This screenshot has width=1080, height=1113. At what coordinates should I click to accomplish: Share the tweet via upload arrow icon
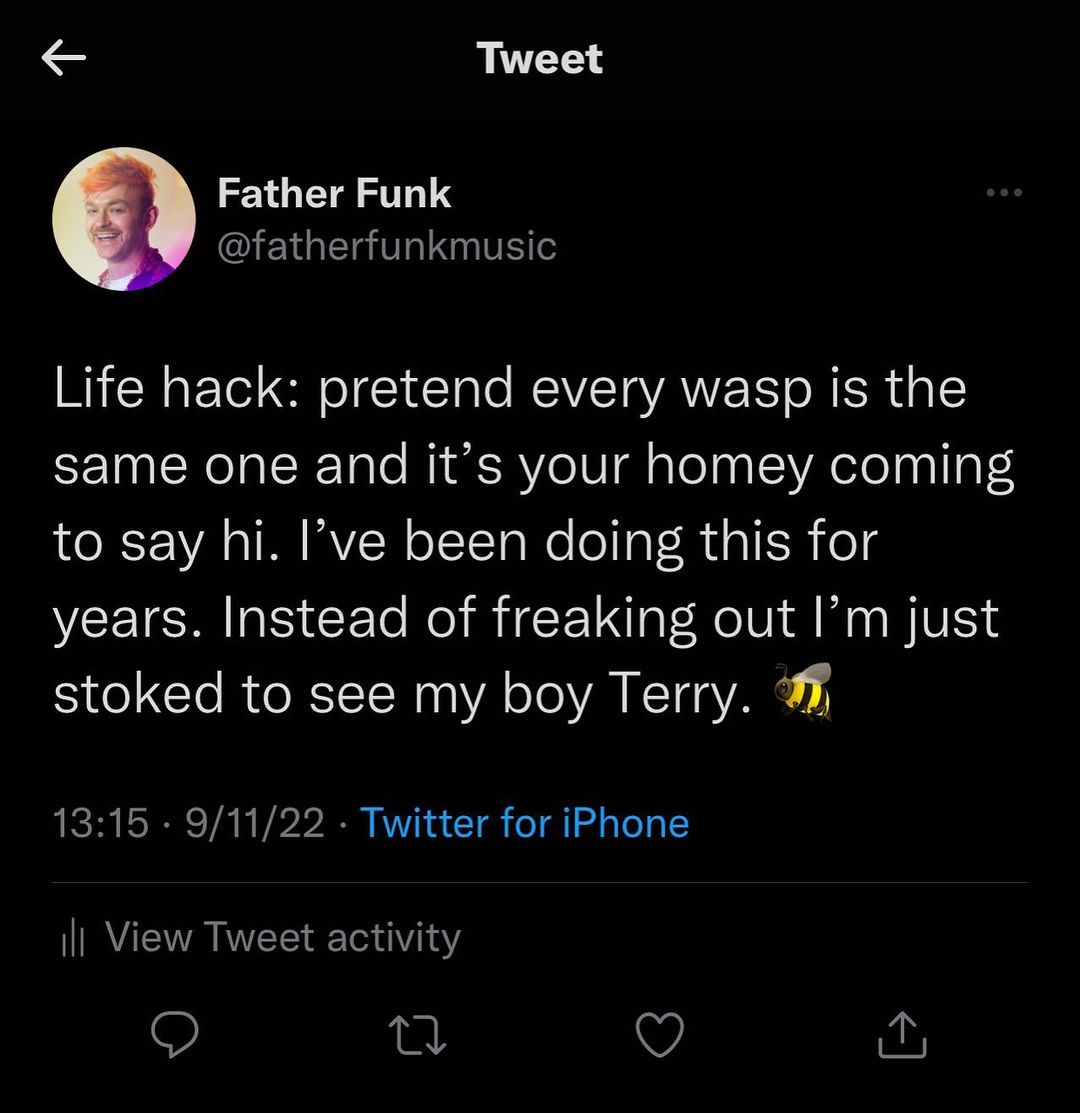[x=903, y=1035]
